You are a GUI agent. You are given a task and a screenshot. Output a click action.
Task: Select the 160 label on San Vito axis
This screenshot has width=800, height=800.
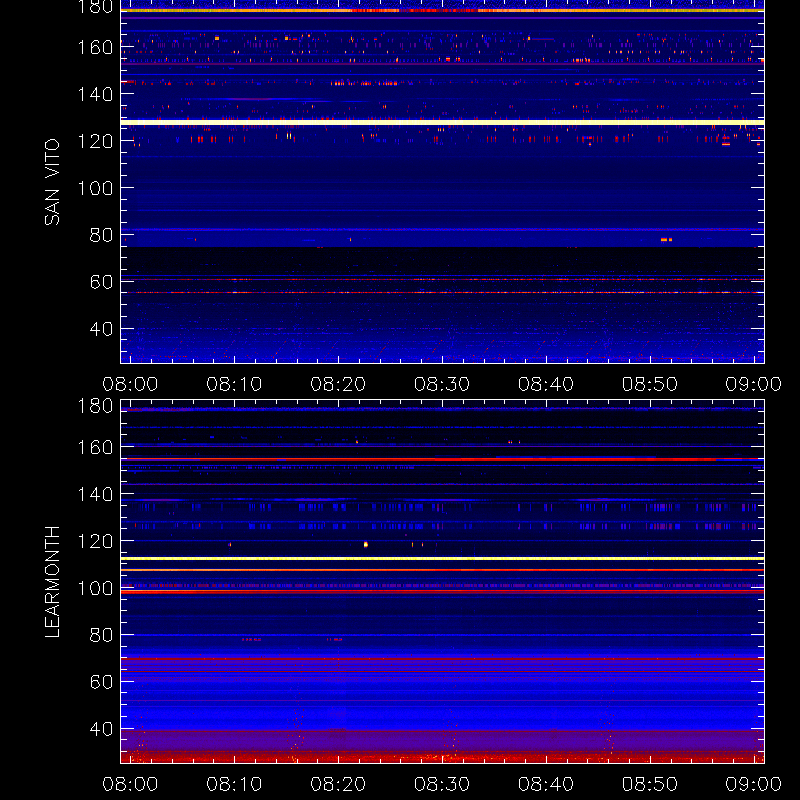click(95, 47)
